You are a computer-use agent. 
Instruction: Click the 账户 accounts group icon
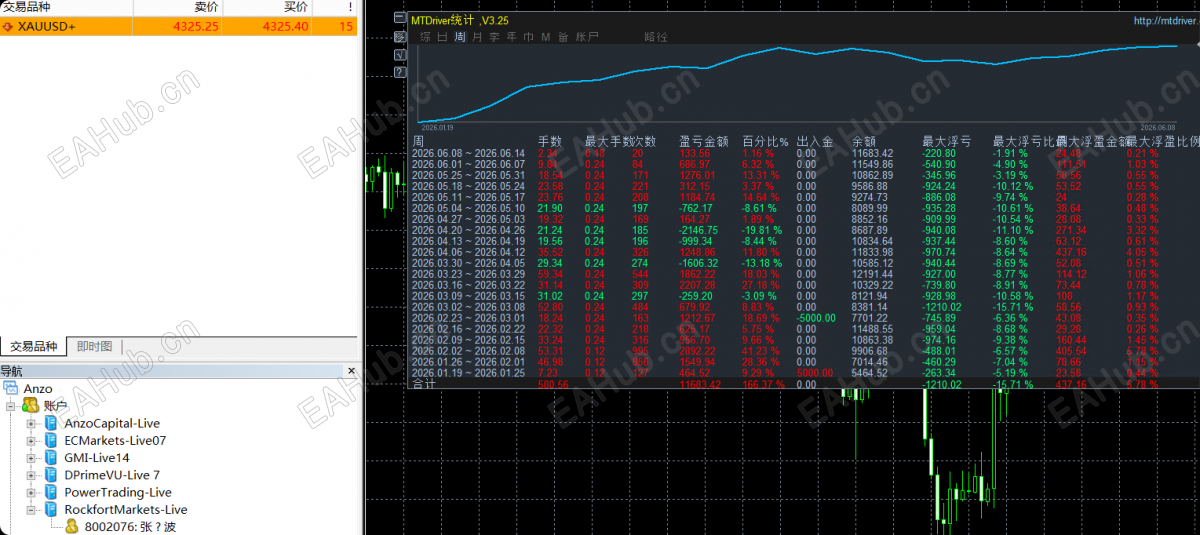click(x=30, y=405)
